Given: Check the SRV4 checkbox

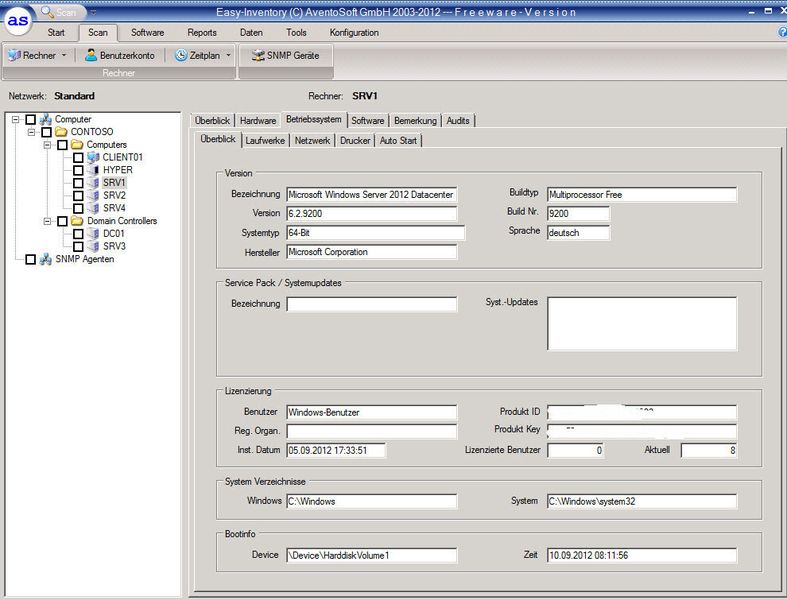Looking at the screenshot, I should pyautogui.click(x=78, y=208).
